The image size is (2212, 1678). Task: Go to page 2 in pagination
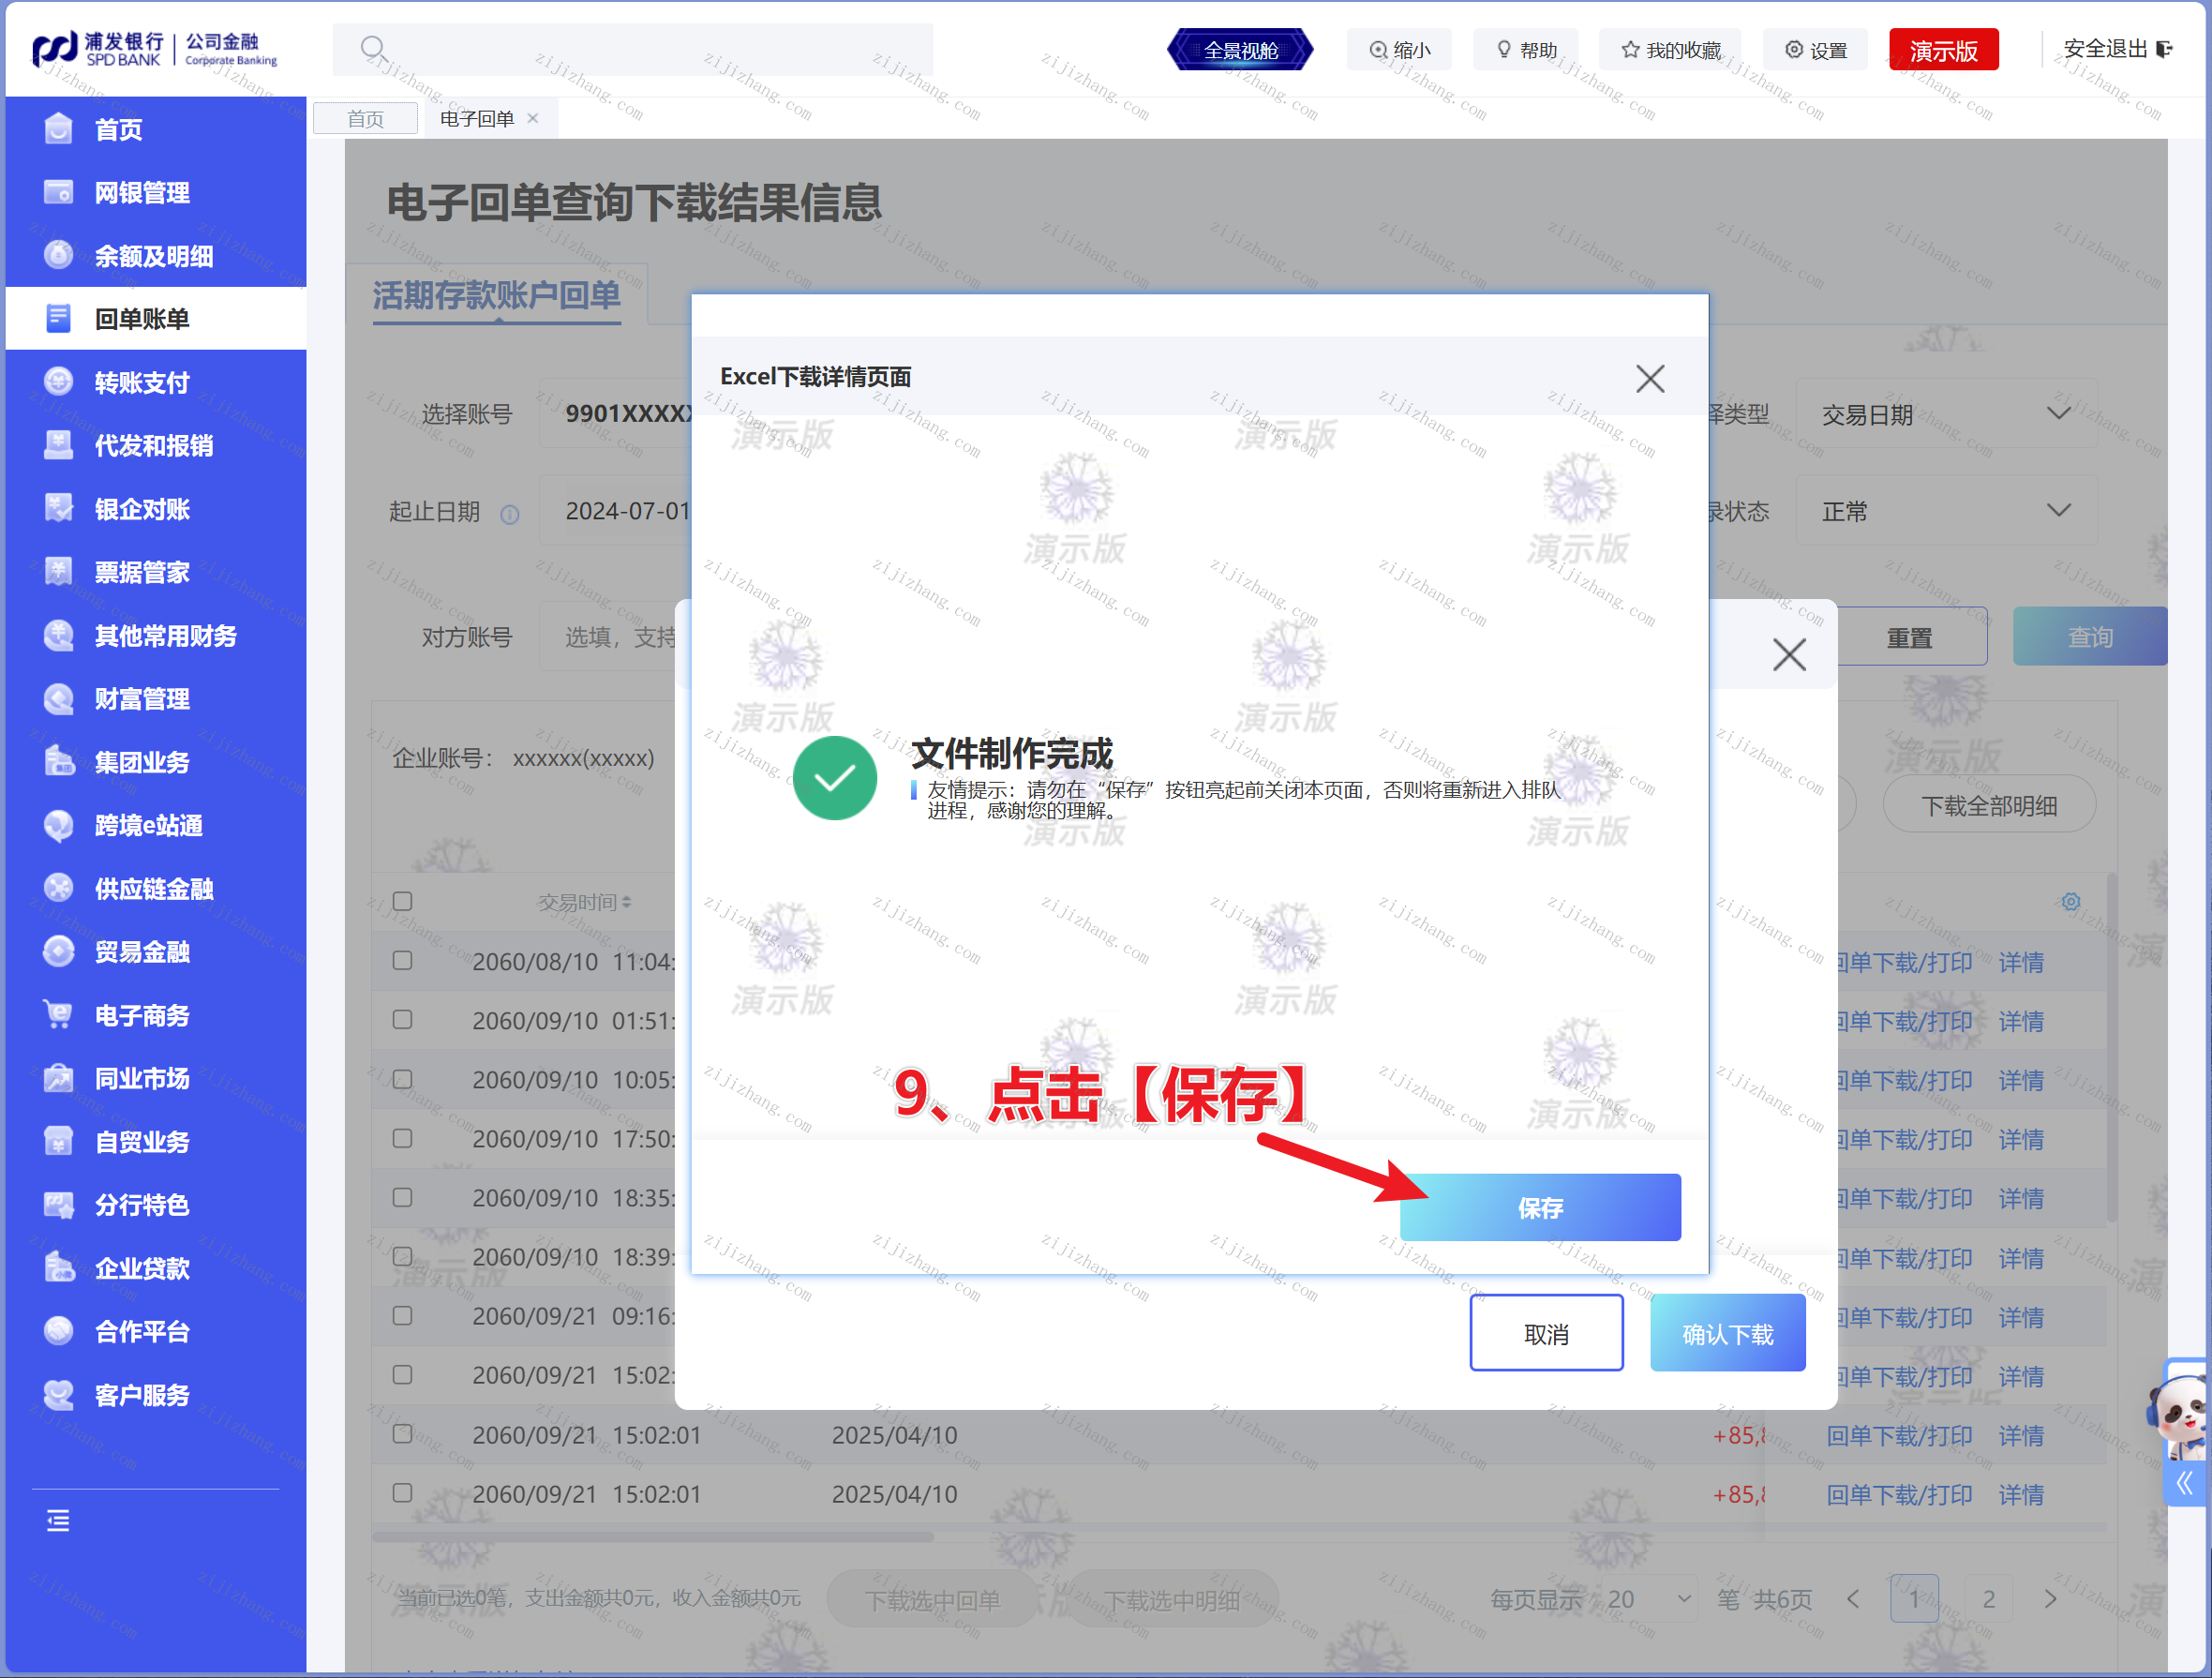tap(1988, 1599)
